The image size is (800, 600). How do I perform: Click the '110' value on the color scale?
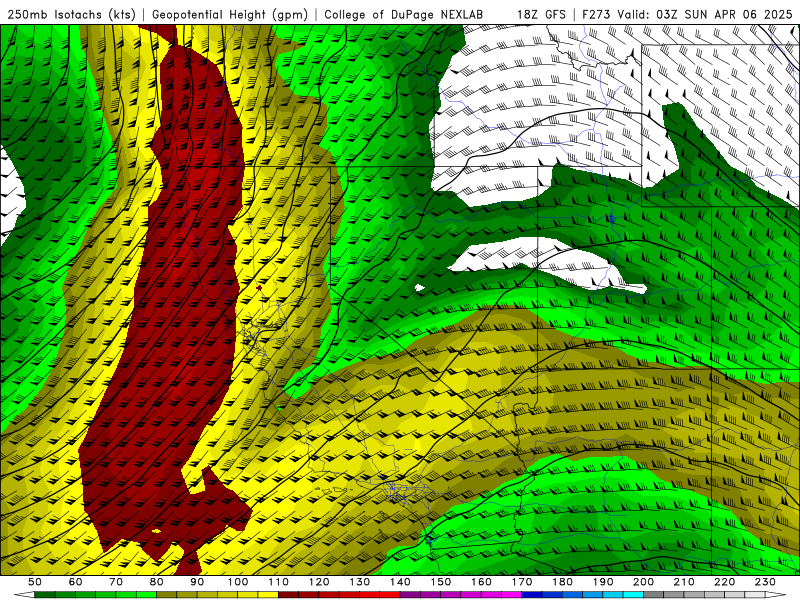(279, 582)
